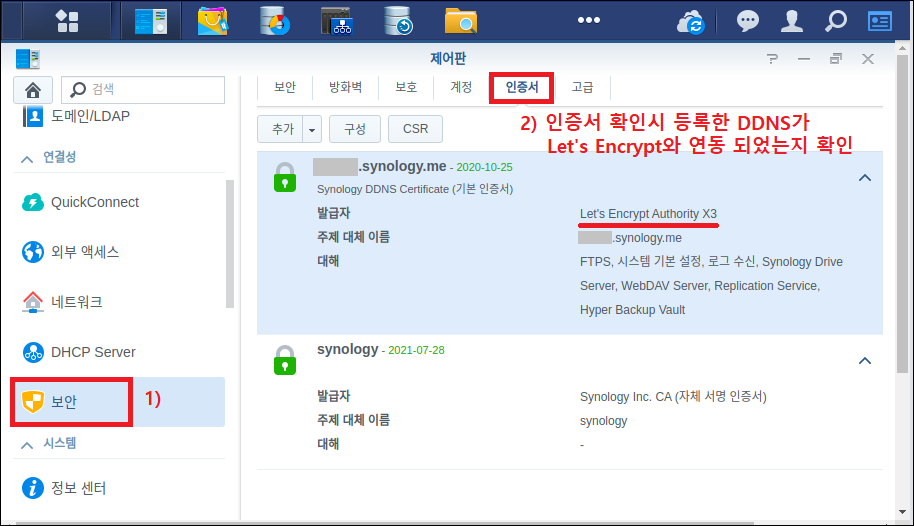914x526 pixels.
Task: Select 보안 in the sidebar
Action: tap(119, 402)
